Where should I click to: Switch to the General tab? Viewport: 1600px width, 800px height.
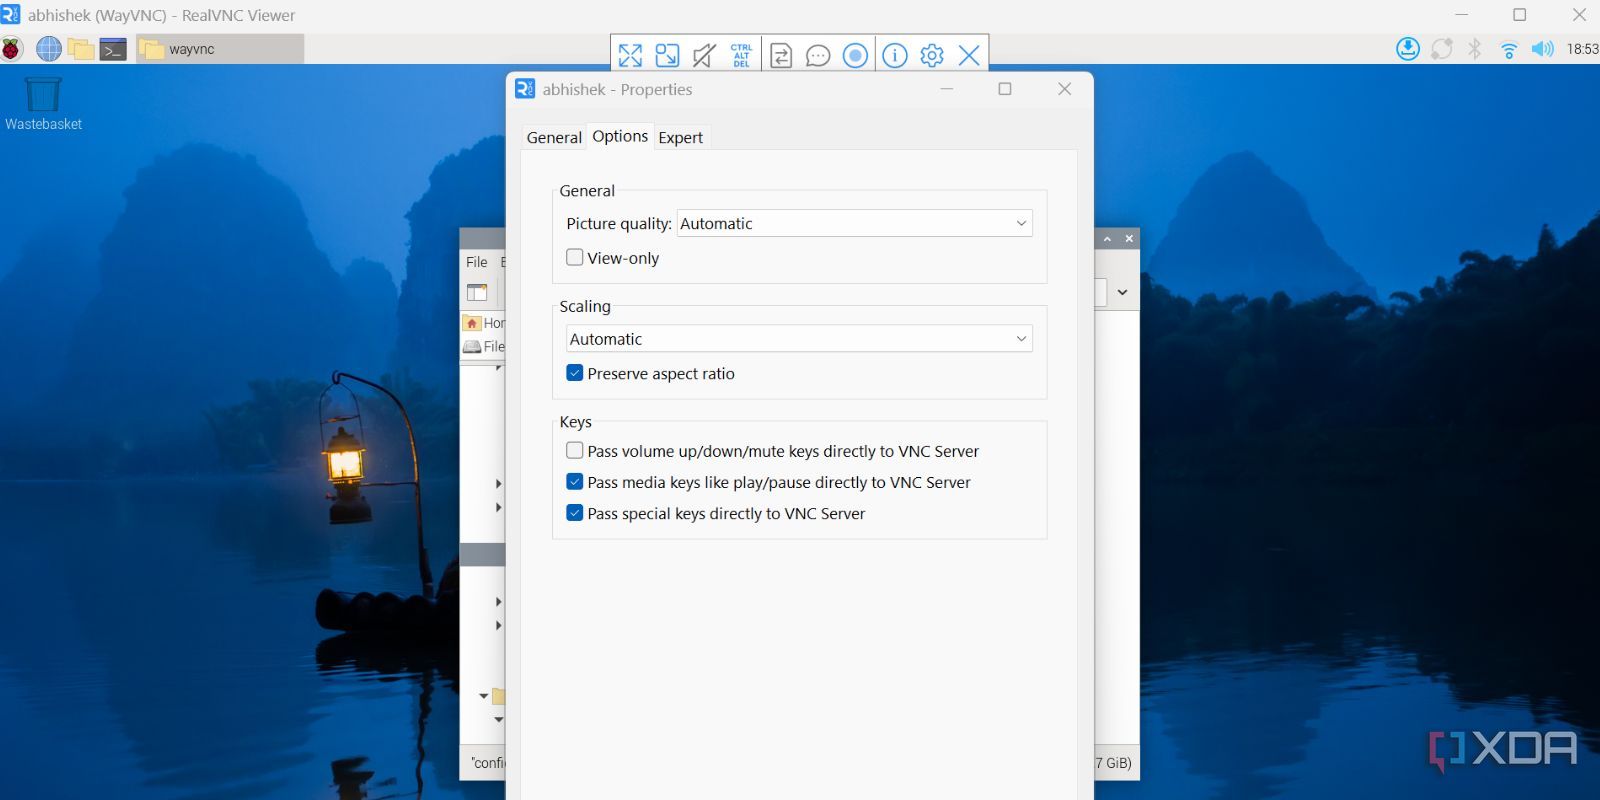pos(554,137)
